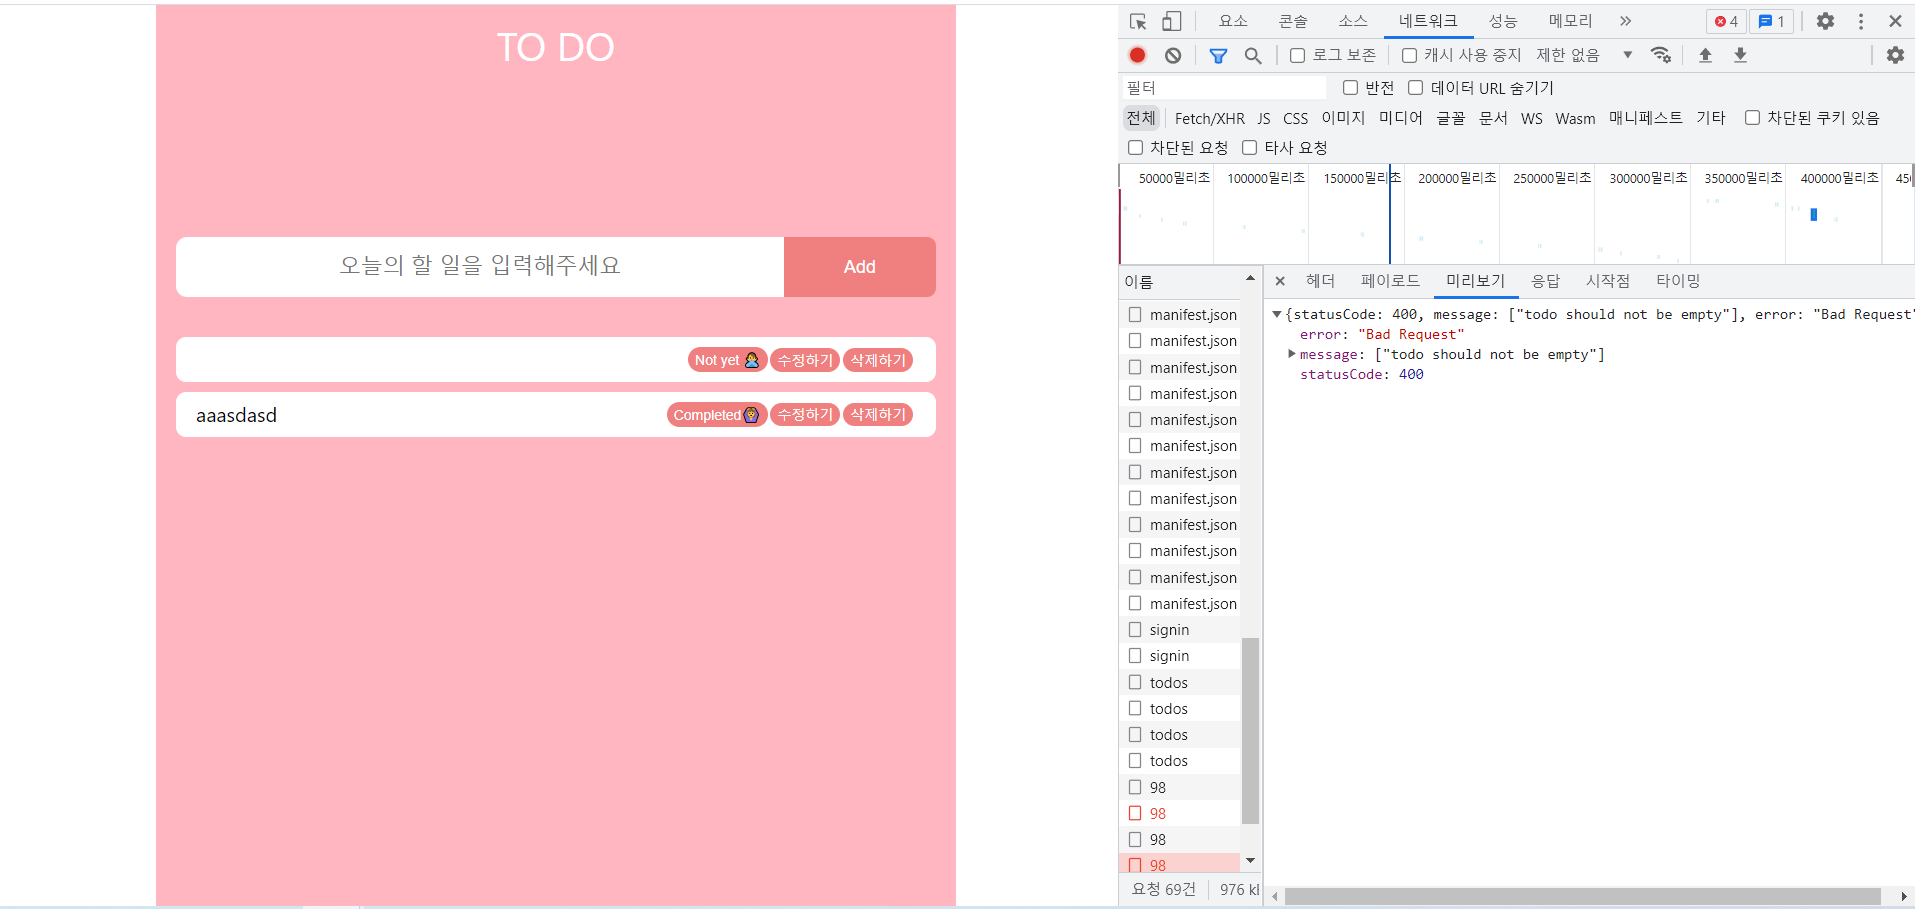Filter requests by WS type

click(x=1532, y=118)
